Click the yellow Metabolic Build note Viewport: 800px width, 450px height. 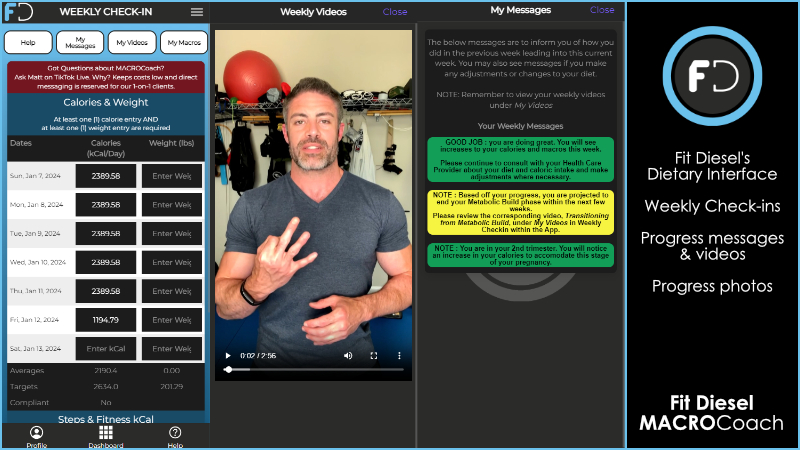pyautogui.click(x=520, y=212)
